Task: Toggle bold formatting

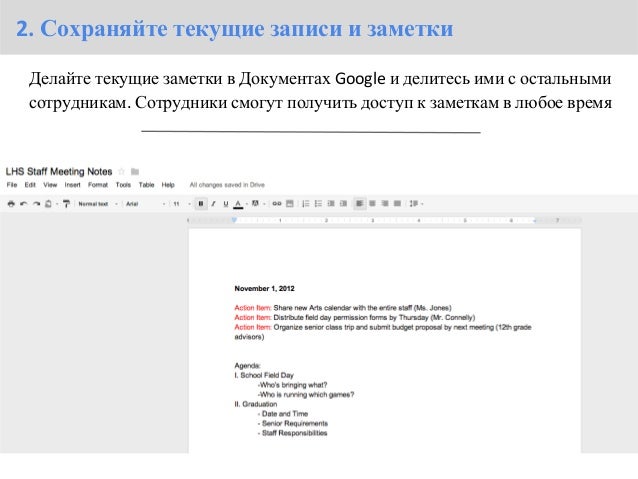Action: 201,203
